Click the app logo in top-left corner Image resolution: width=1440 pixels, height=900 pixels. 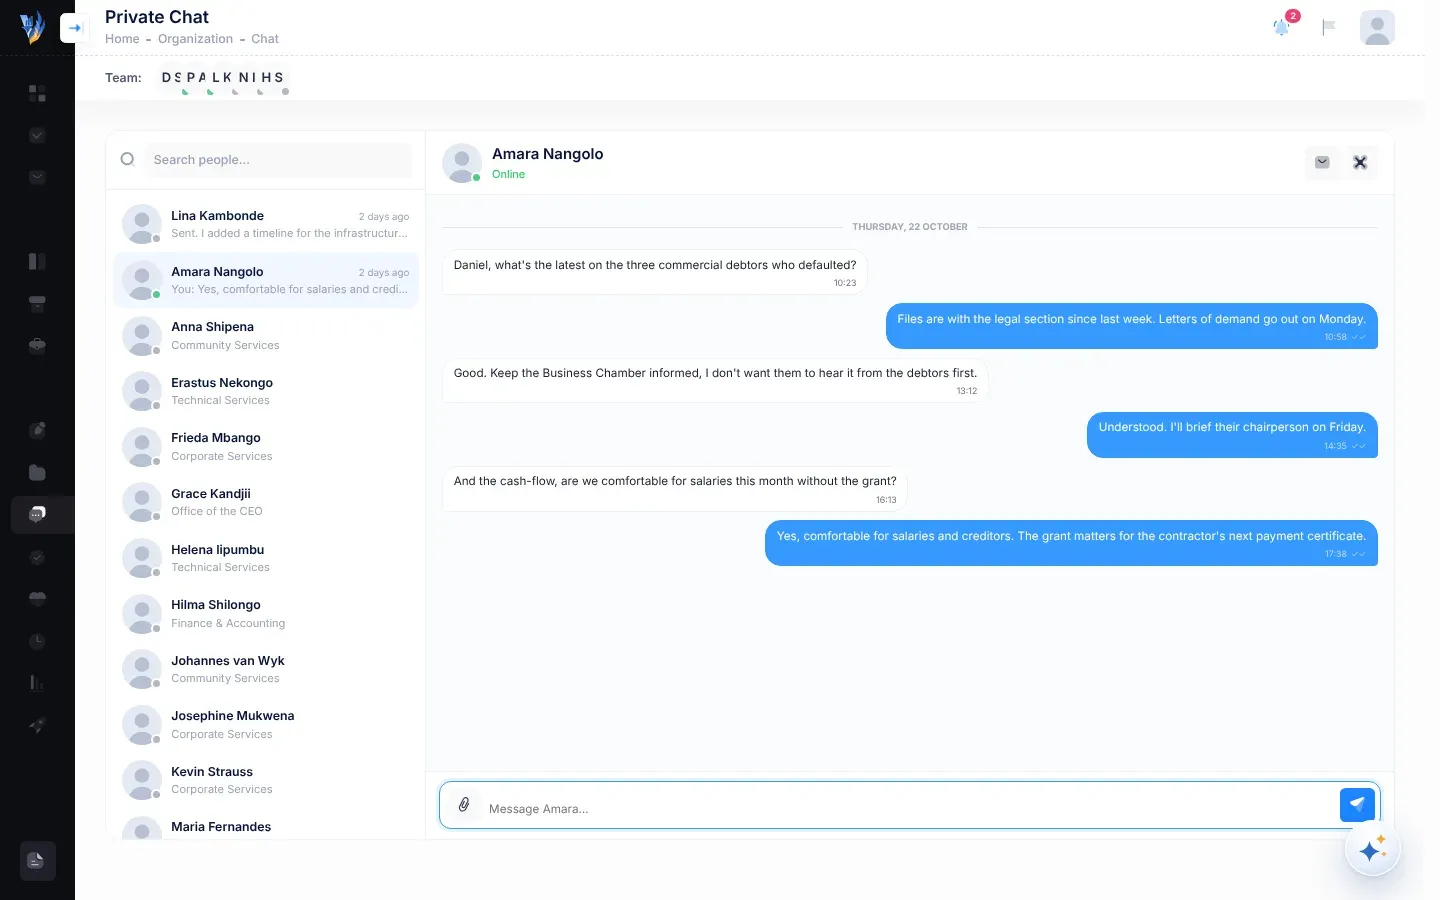point(33,27)
